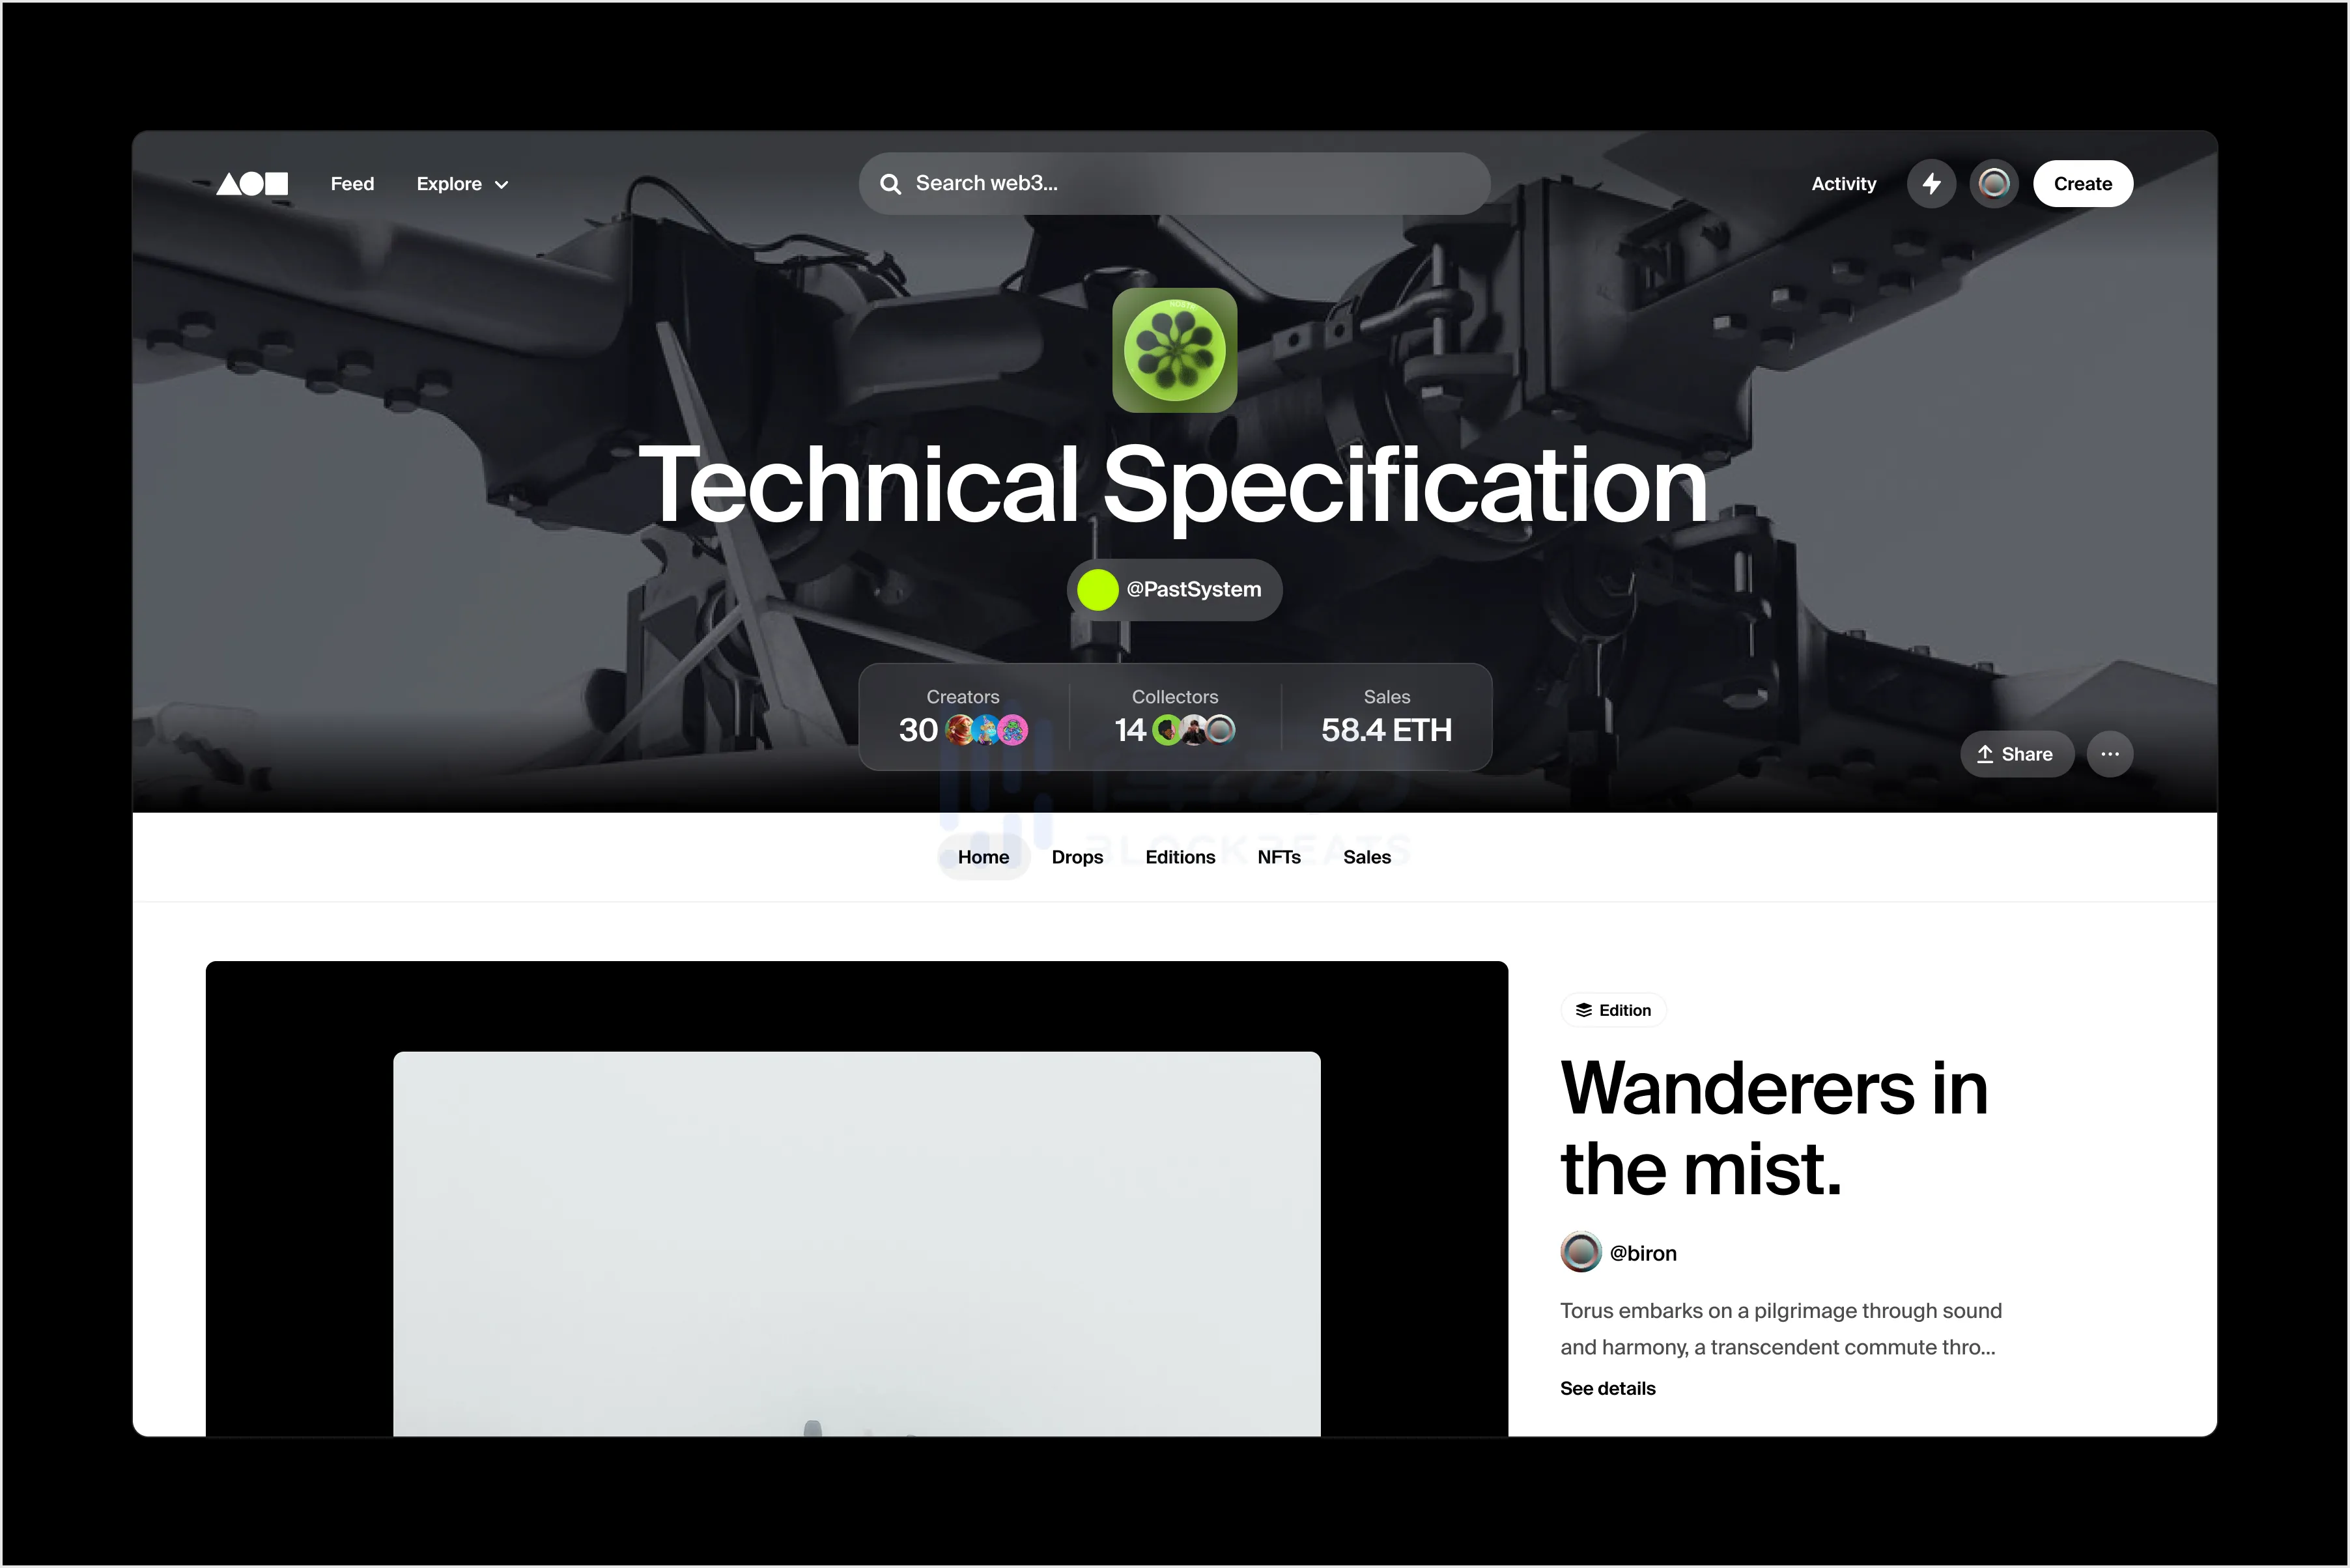The image size is (2350, 1568).
Task: Click the Search web3 input field
Action: (1174, 184)
